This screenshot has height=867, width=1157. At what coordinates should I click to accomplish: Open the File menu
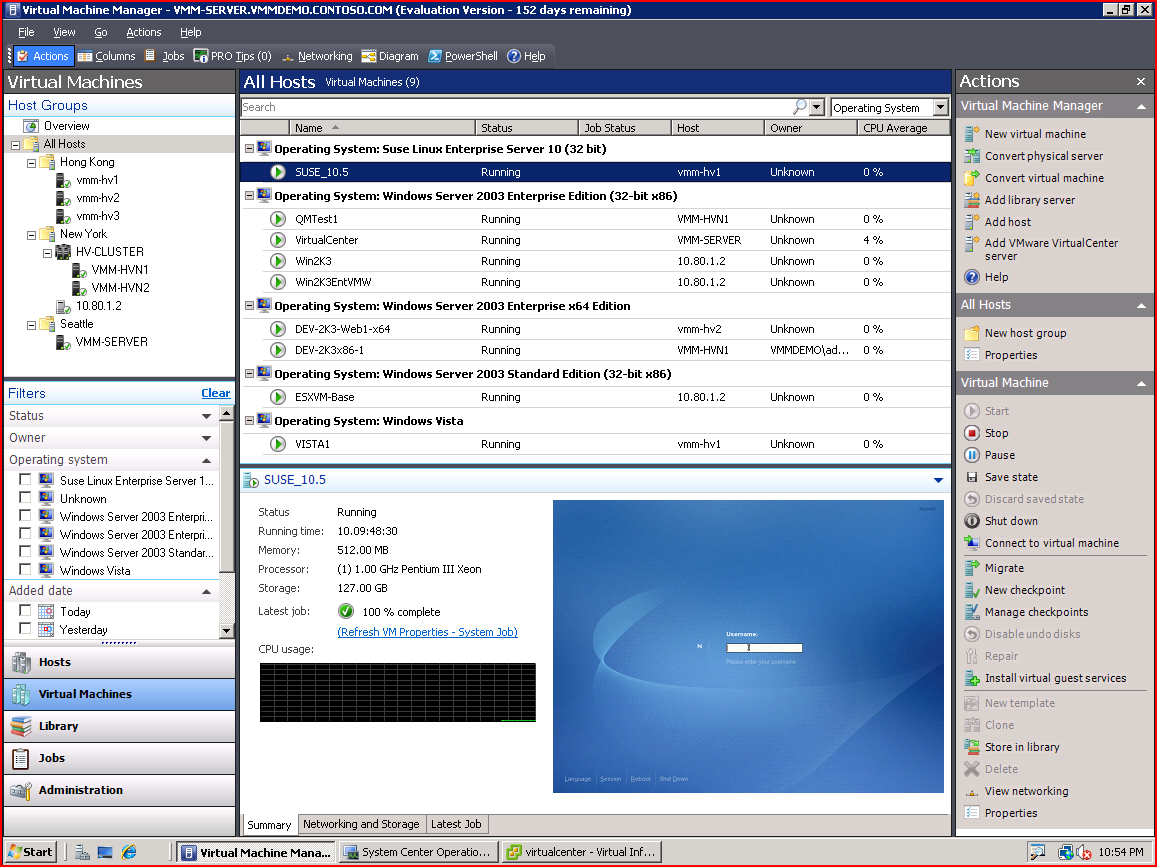pos(26,32)
